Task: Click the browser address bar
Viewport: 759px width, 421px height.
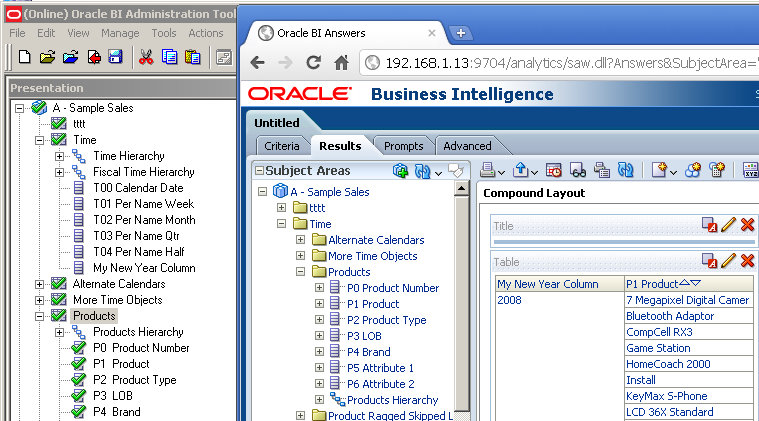Action: (x=562, y=63)
